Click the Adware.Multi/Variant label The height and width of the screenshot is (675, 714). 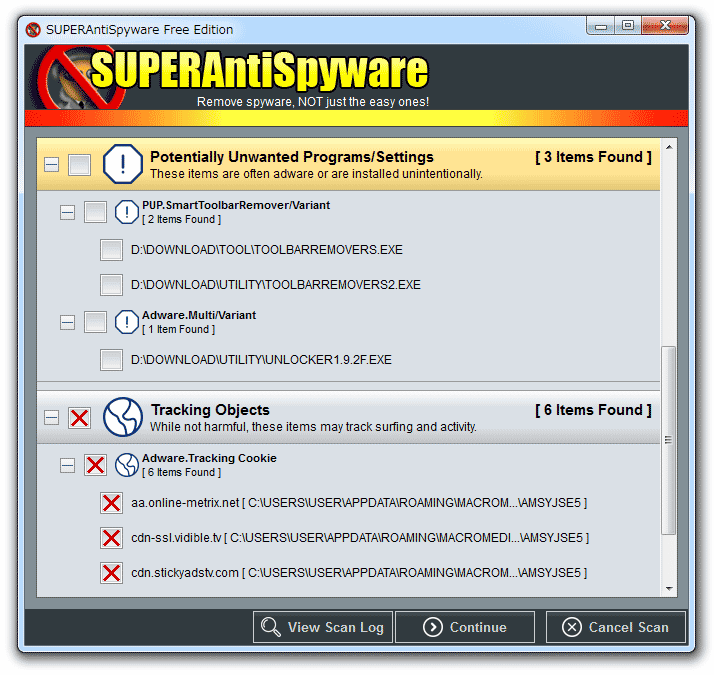point(199,315)
